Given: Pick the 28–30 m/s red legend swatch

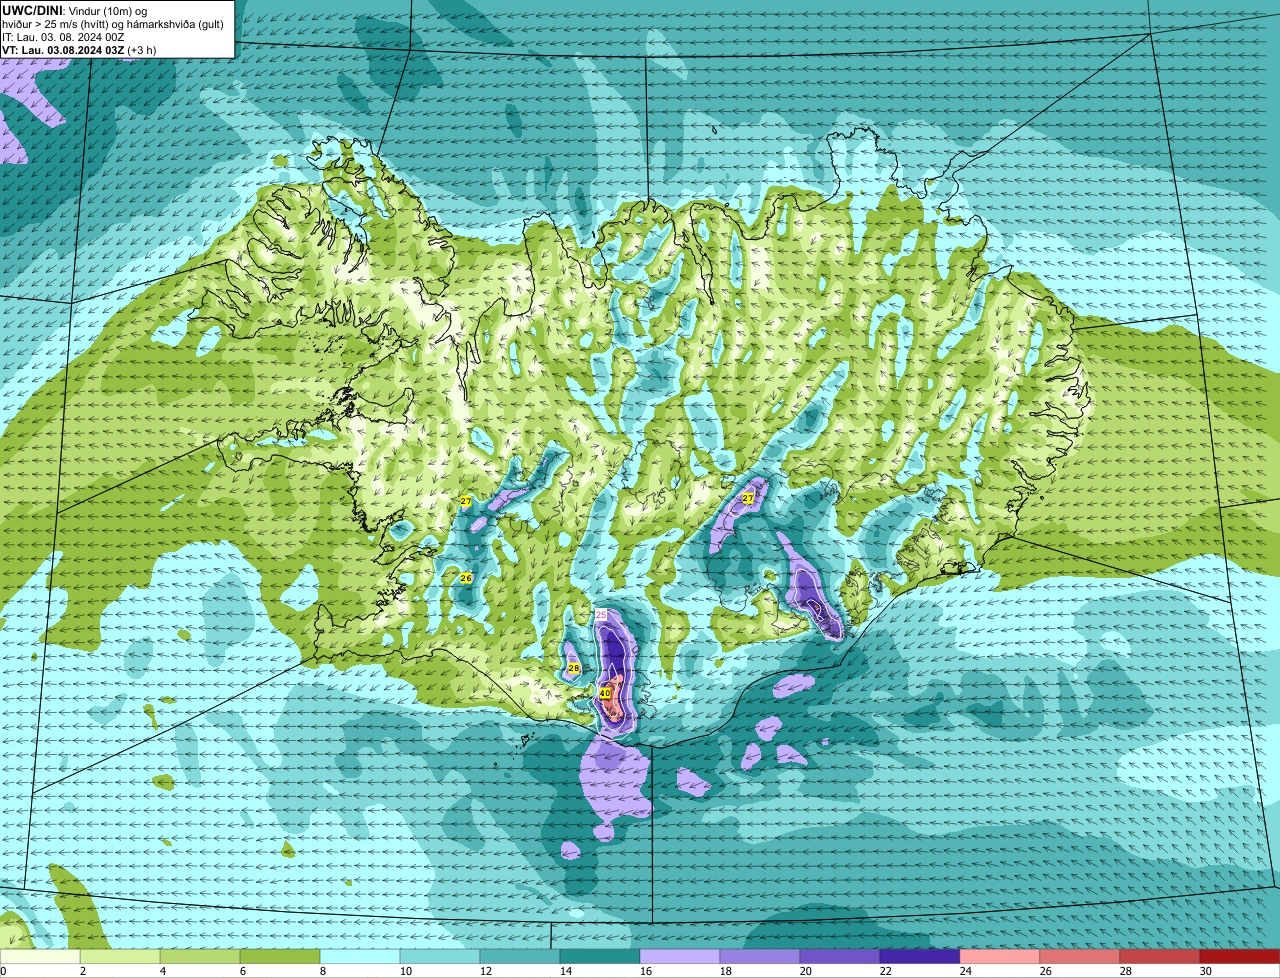Looking at the screenshot, I should (1160, 956).
